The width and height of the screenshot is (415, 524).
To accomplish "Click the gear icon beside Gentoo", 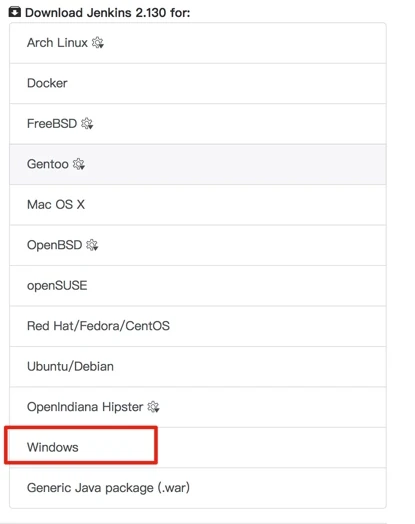I will (x=79, y=164).
